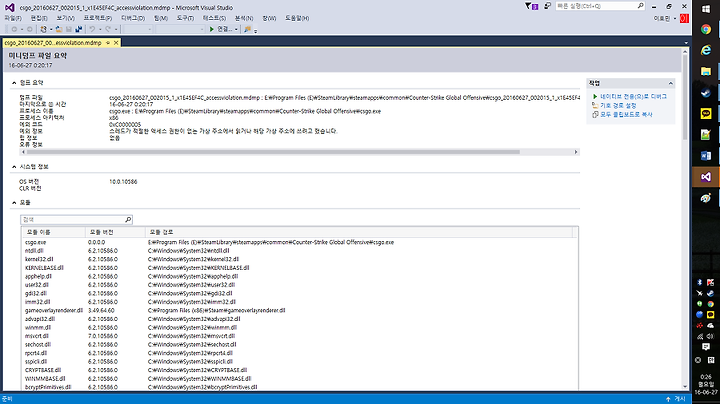Click the main vertical scrollbar down arrow

pyautogui.click(x=685, y=387)
